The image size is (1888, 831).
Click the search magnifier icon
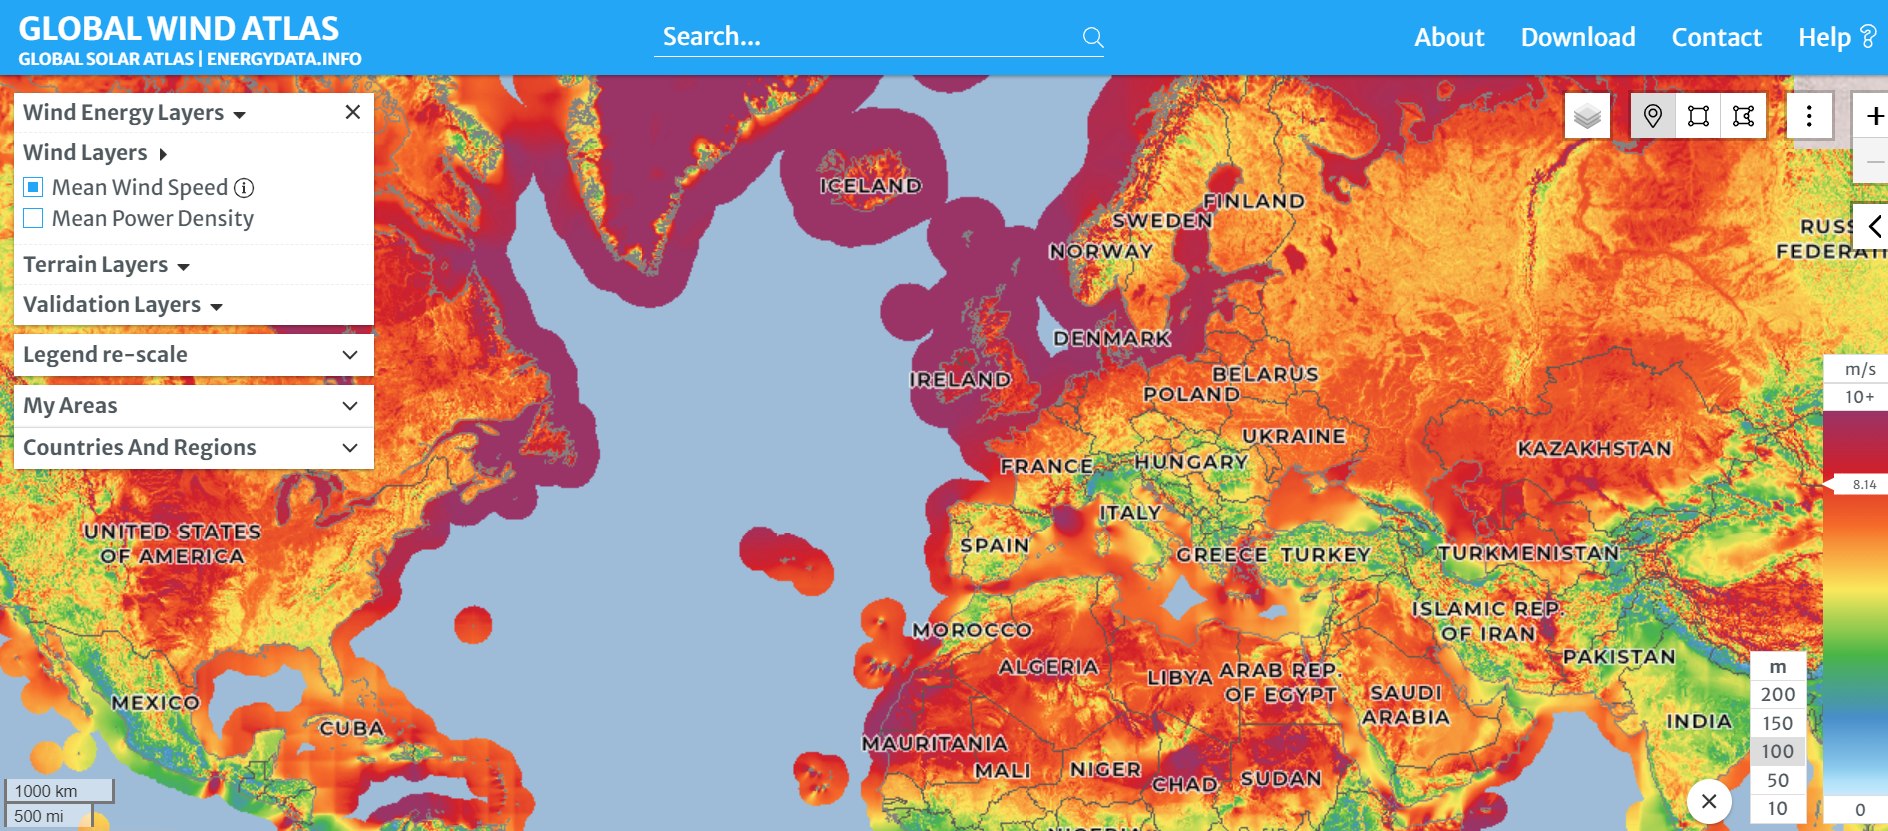(x=1093, y=38)
